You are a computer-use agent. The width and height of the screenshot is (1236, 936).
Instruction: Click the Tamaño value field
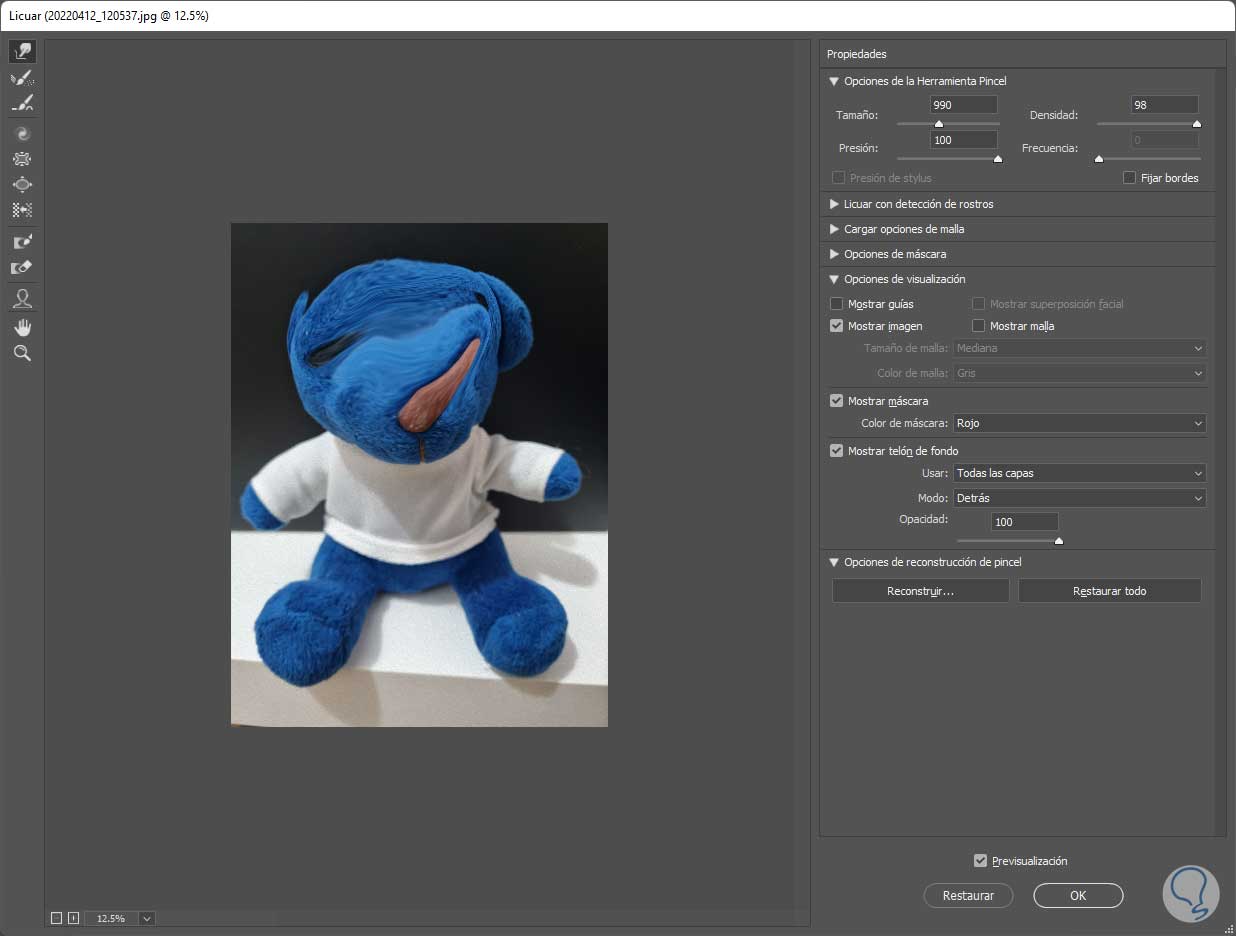pyautogui.click(x=962, y=105)
